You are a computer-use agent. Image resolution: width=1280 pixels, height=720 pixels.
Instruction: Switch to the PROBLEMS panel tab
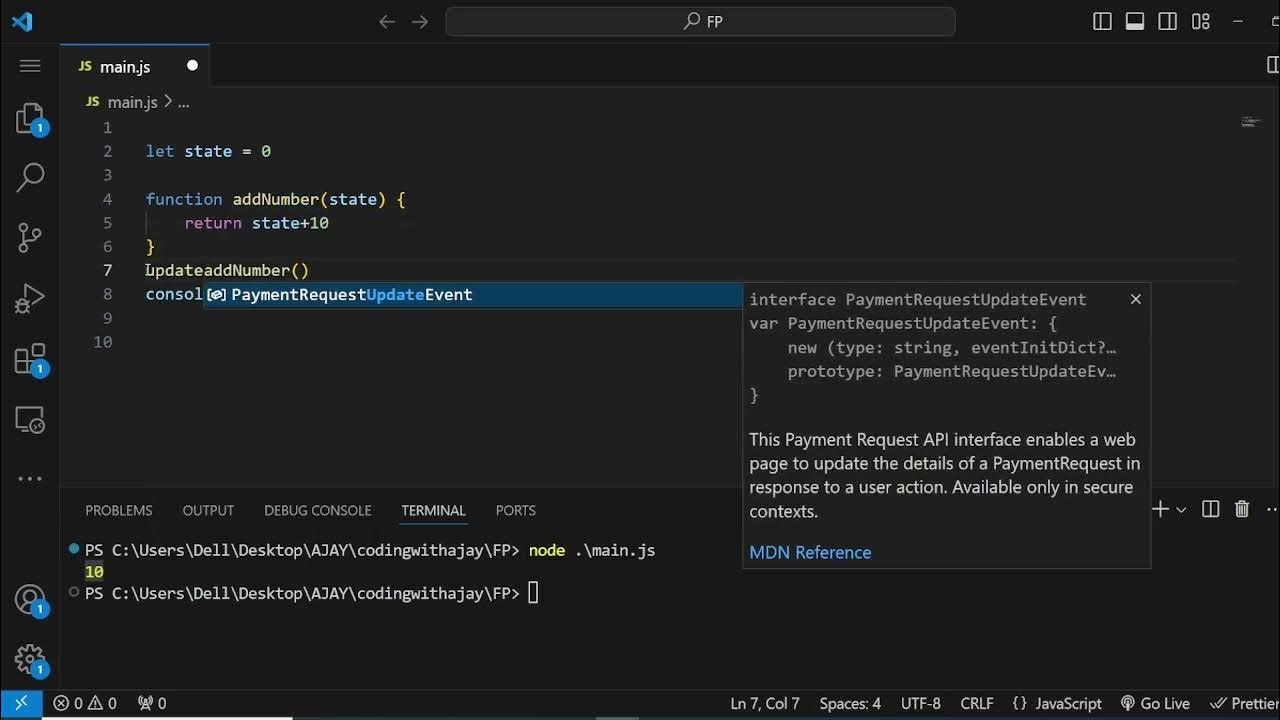pyautogui.click(x=119, y=510)
